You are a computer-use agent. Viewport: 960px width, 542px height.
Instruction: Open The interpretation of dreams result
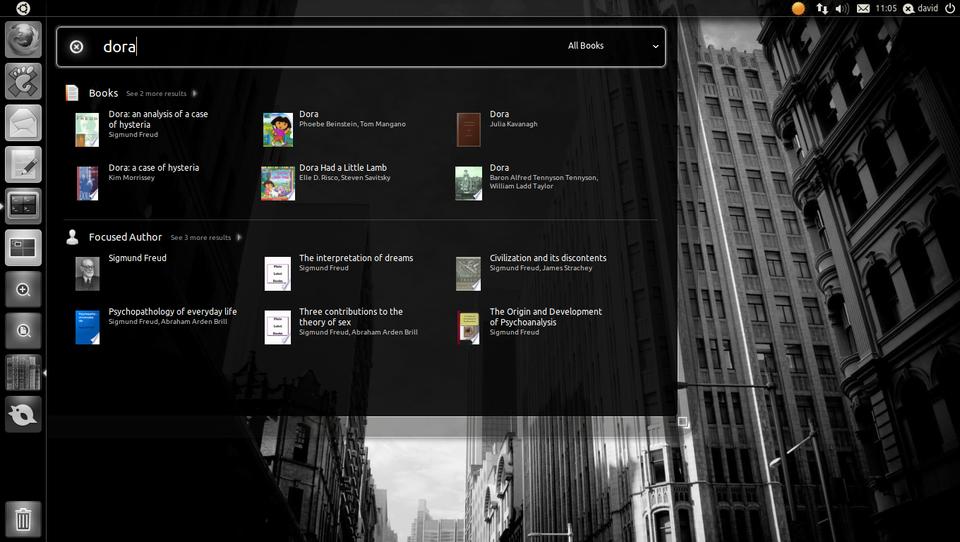click(x=355, y=258)
